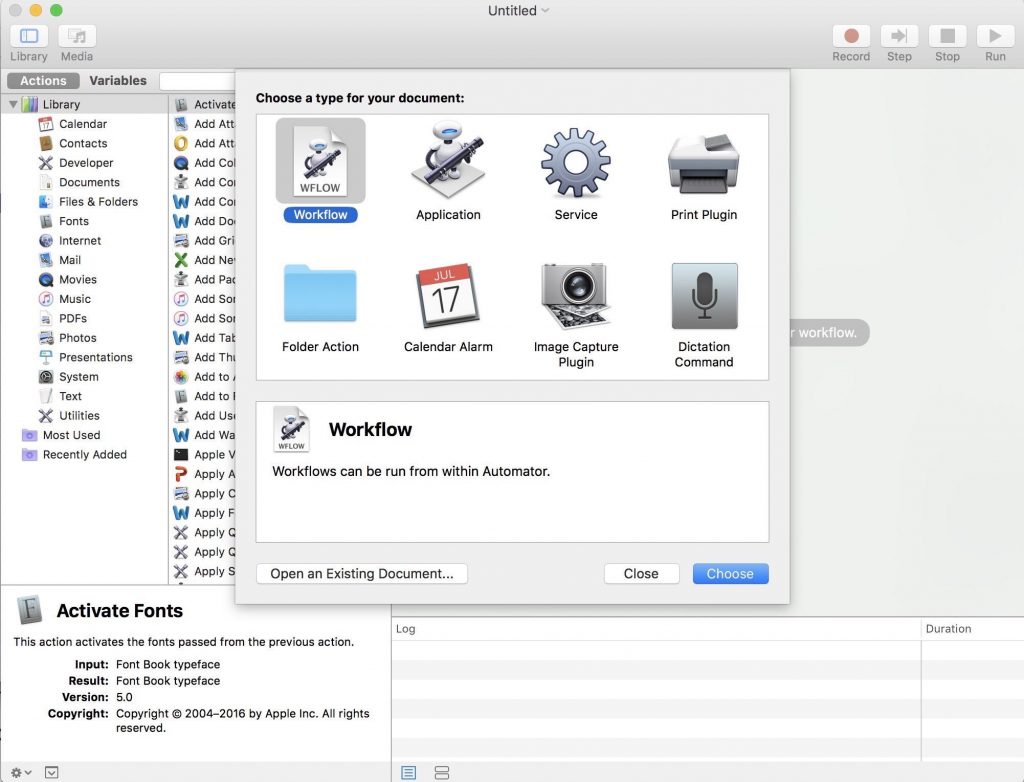This screenshot has width=1024, height=782.
Task: Pick the Dictation Command microphone icon
Action: (x=704, y=296)
